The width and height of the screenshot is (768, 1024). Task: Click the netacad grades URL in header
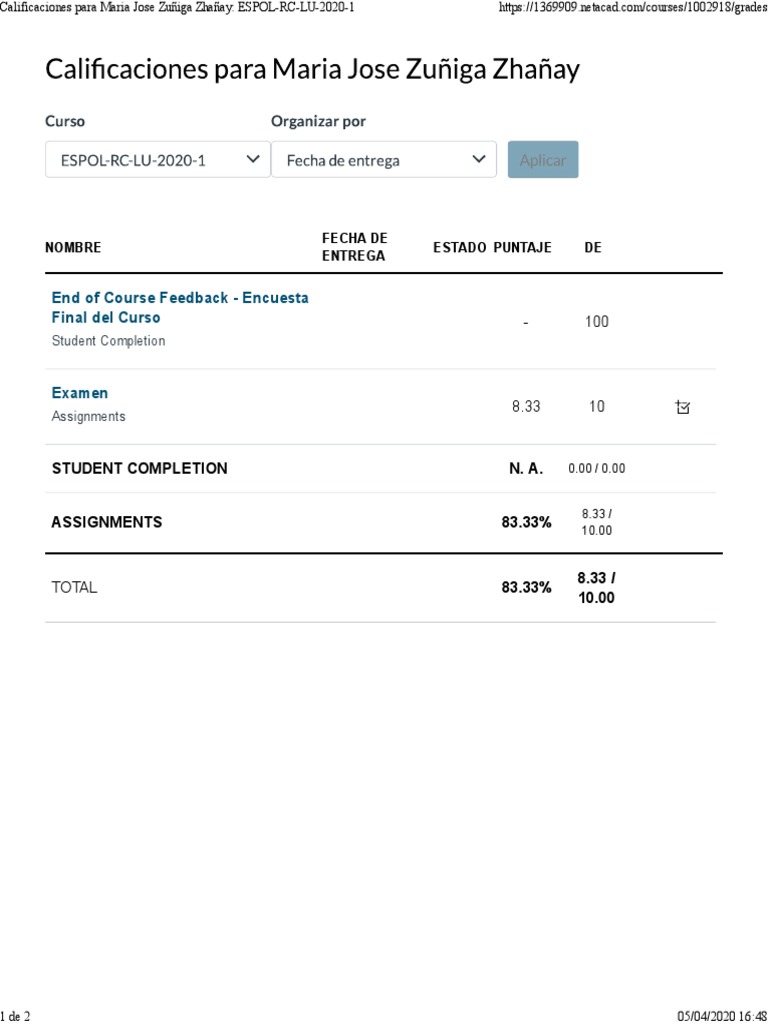[633, 8]
